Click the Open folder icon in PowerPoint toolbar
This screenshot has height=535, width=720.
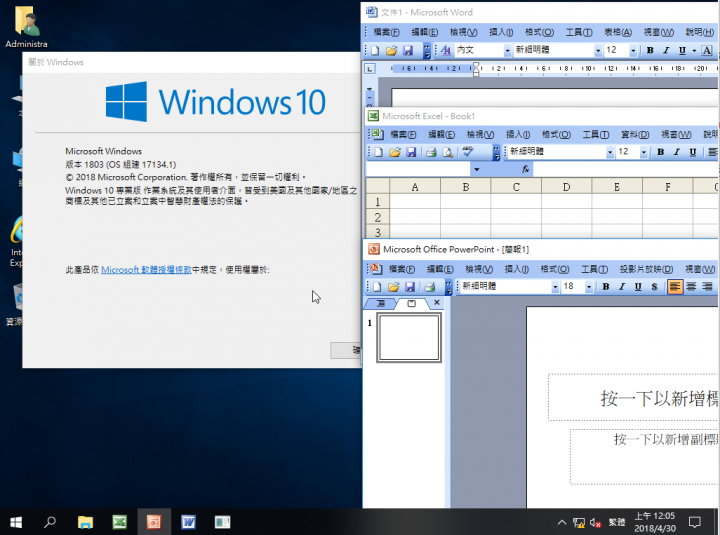(394, 287)
